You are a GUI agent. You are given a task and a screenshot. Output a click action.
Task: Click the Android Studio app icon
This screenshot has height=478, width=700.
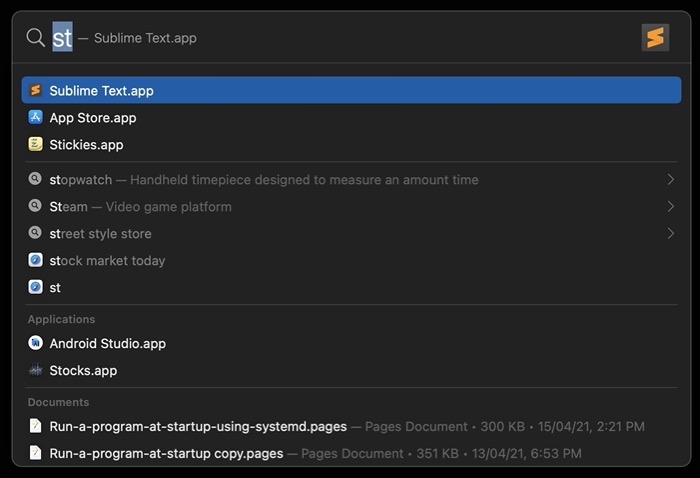[x=36, y=344]
